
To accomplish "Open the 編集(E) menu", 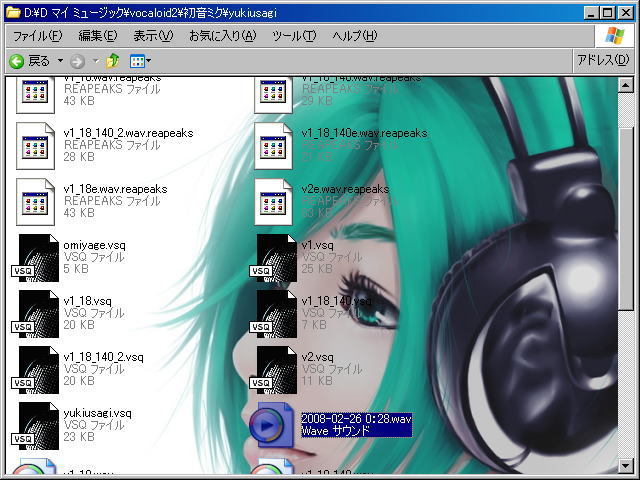I will pos(98,36).
